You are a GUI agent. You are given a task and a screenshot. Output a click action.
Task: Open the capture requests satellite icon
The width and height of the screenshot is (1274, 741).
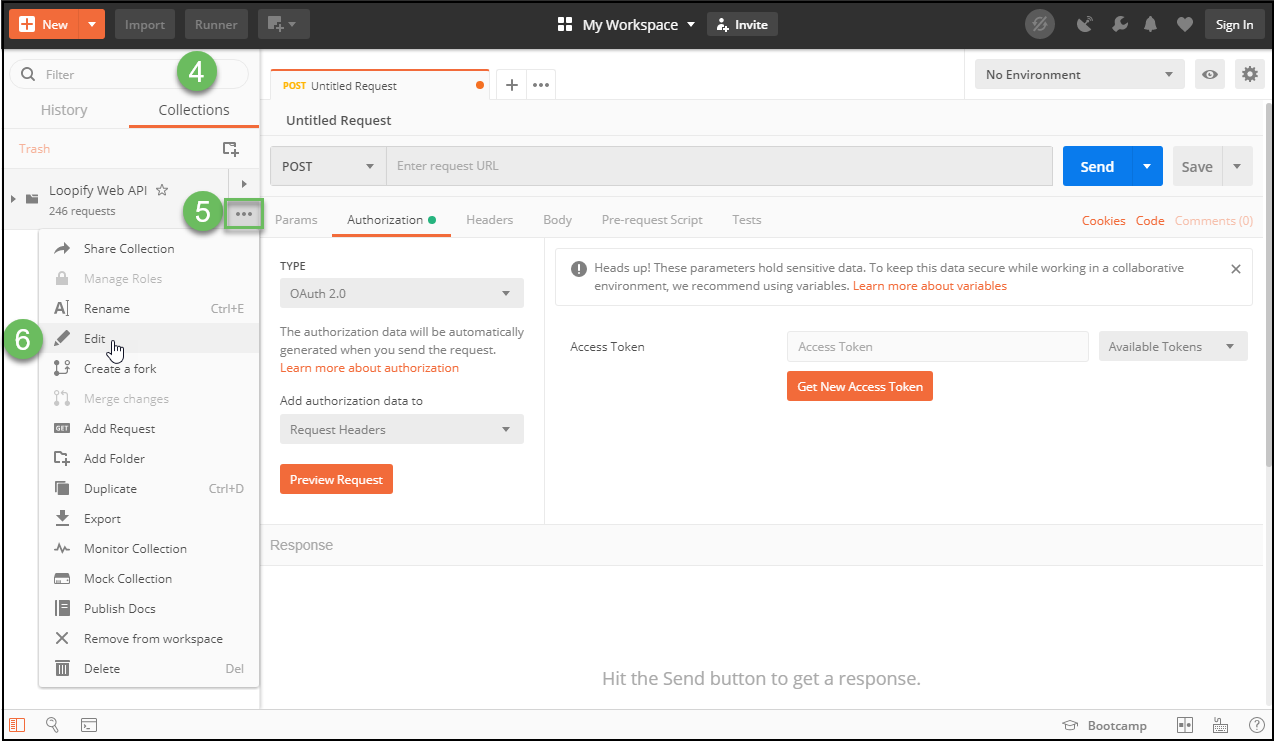click(1085, 24)
